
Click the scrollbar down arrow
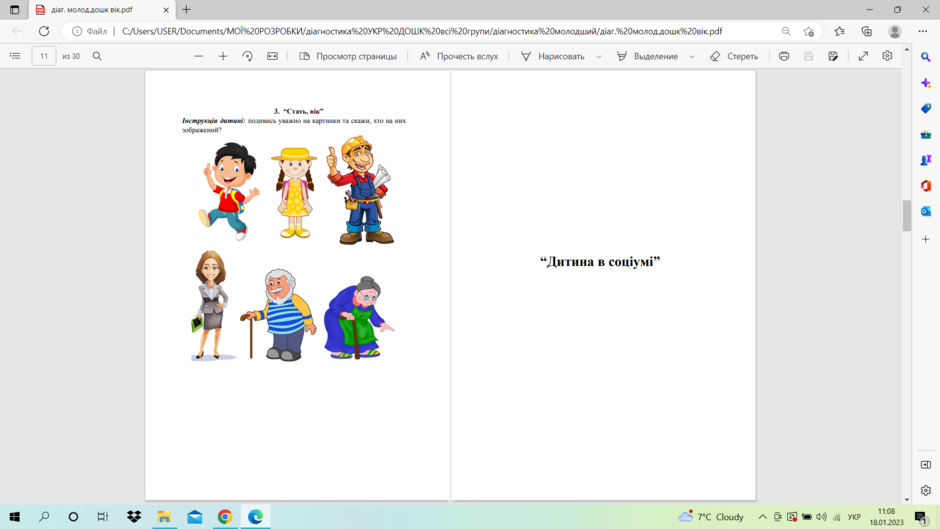pos(906,500)
